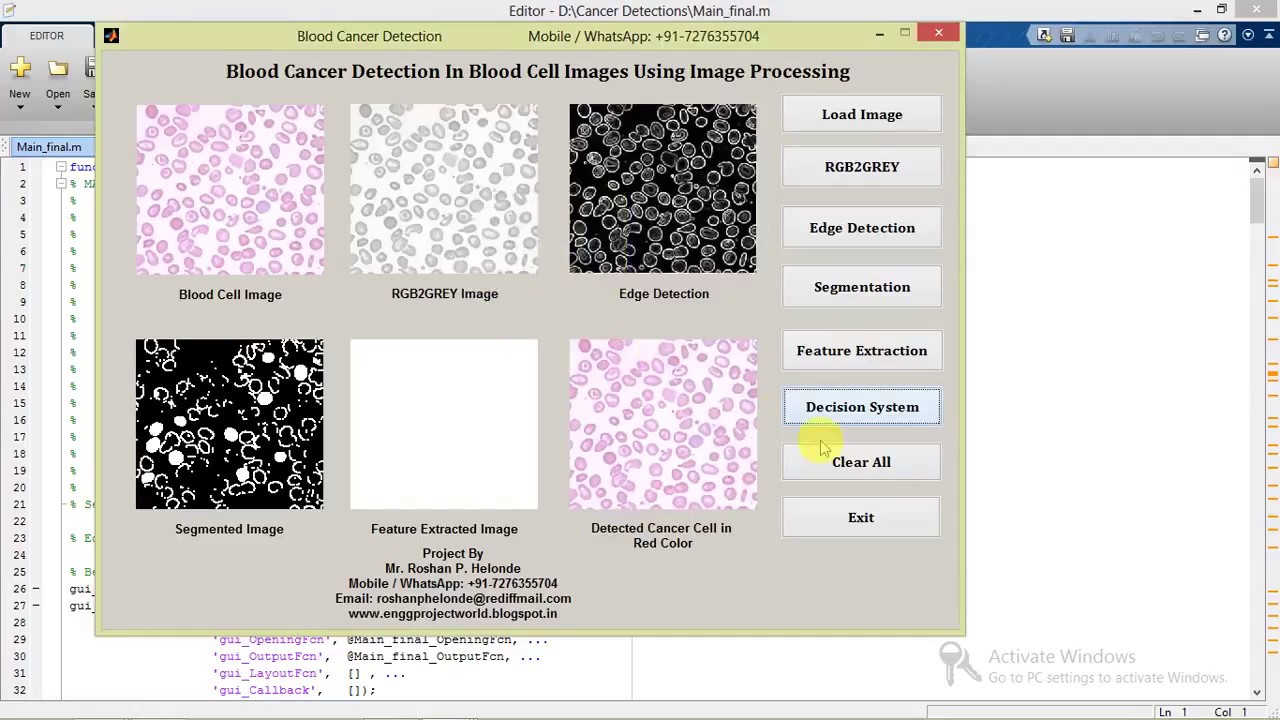The width and height of the screenshot is (1280, 720).
Task: Click the Open folder icon in Editor
Action: coord(58,68)
